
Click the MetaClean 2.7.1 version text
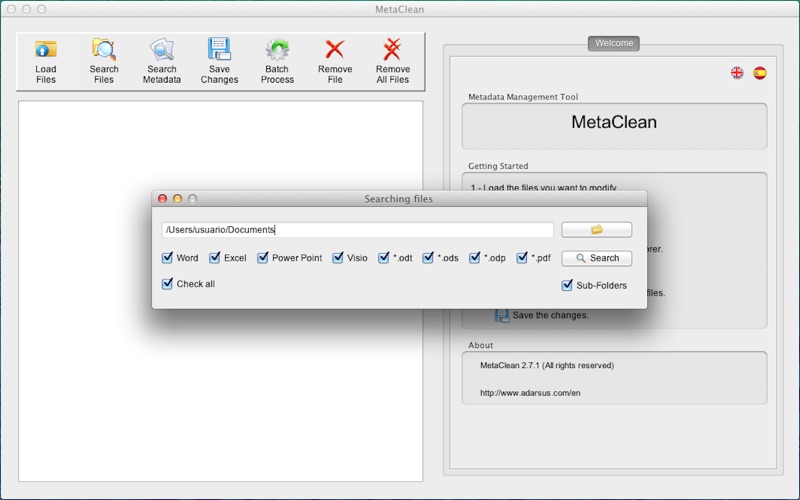coord(547,365)
